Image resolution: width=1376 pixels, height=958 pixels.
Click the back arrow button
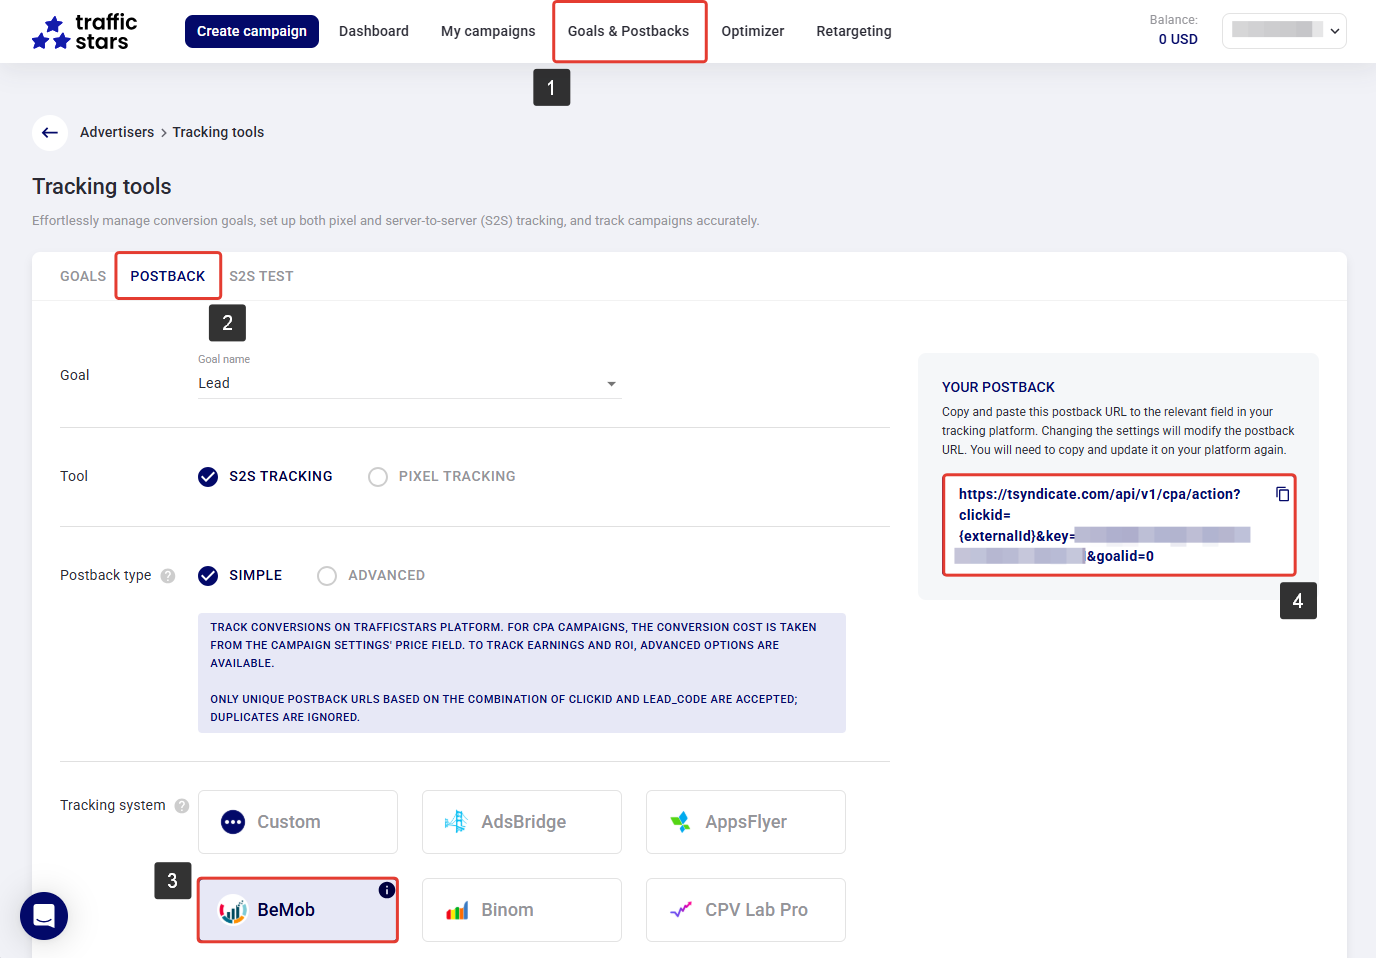point(50,132)
